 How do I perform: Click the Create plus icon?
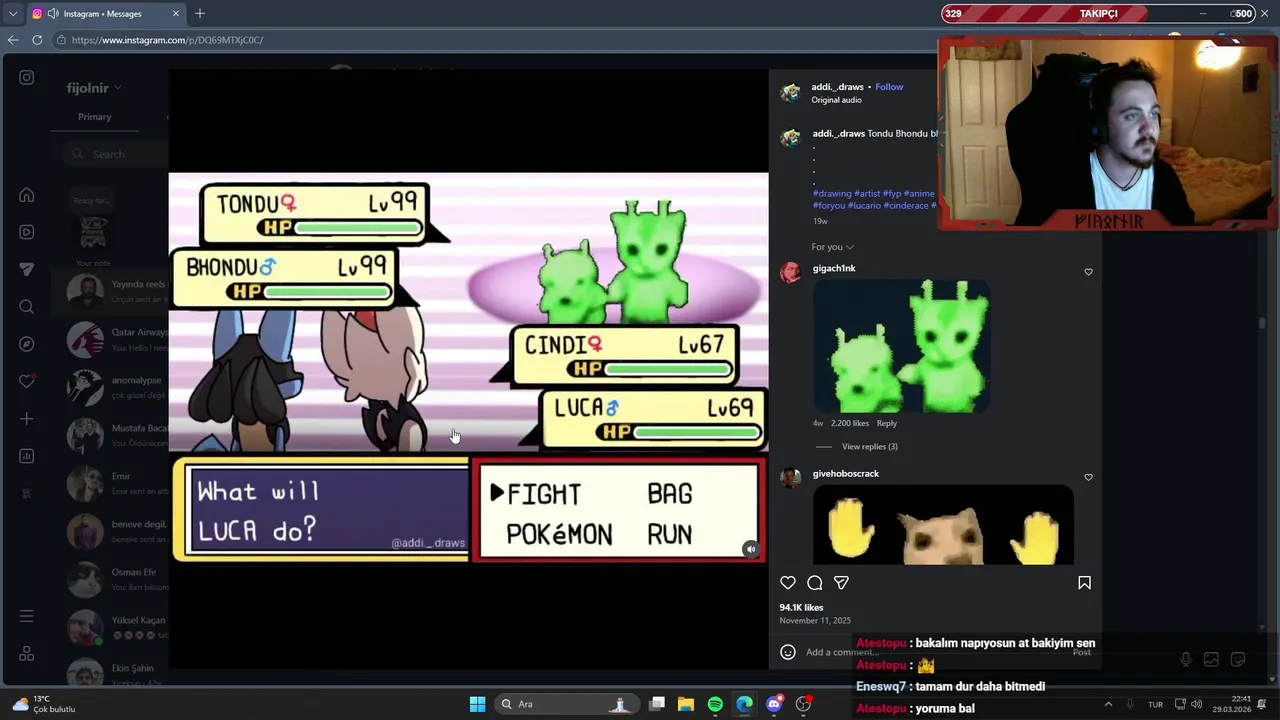click(27, 419)
